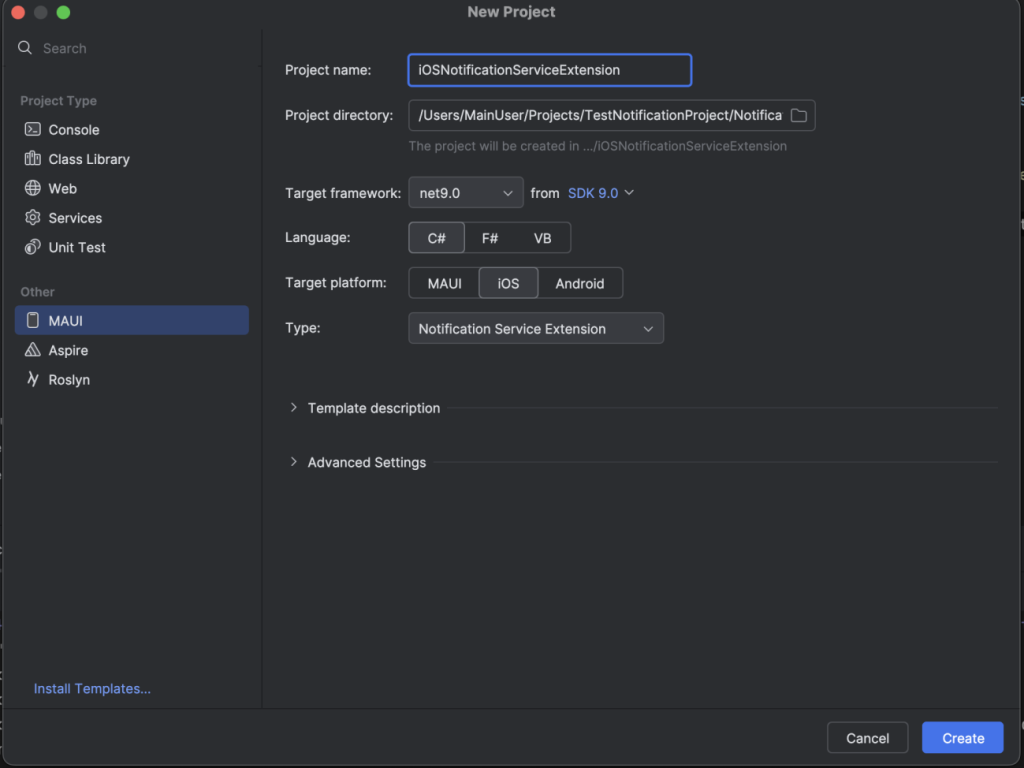The width and height of the screenshot is (1024, 768).
Task: Click the Web globe icon
Action: click(32, 188)
